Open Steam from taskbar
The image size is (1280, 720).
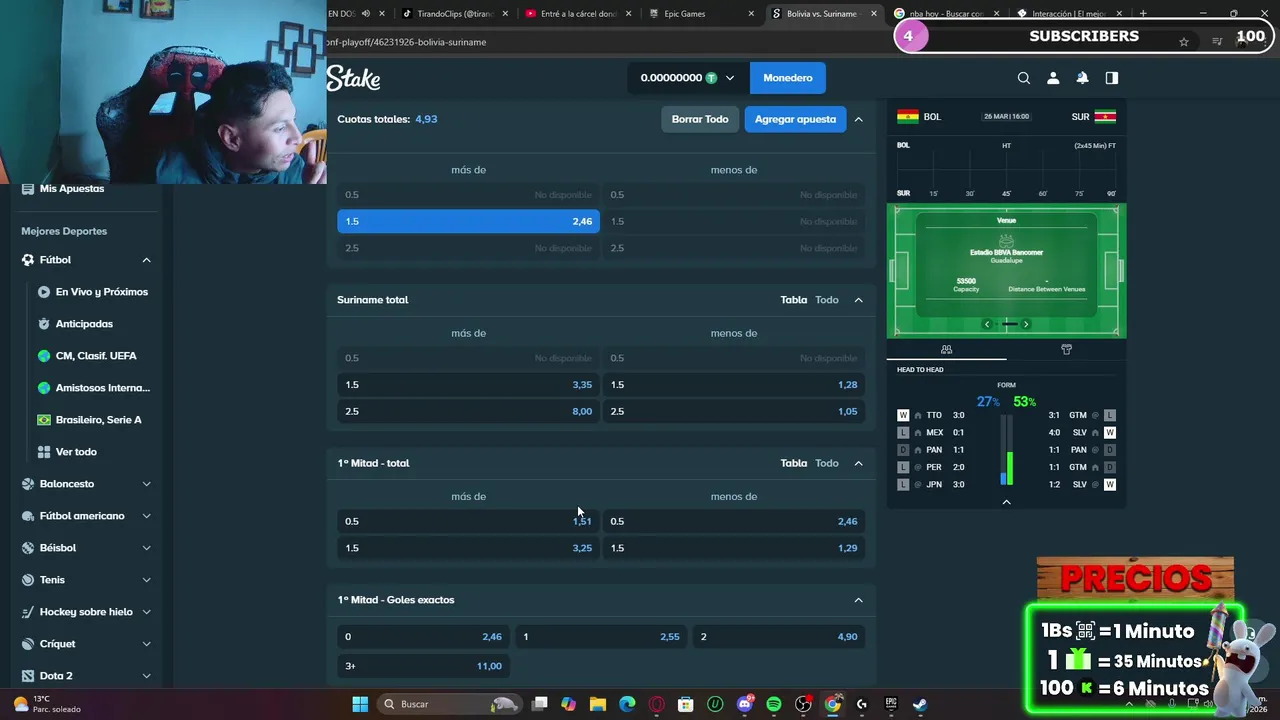click(x=920, y=704)
